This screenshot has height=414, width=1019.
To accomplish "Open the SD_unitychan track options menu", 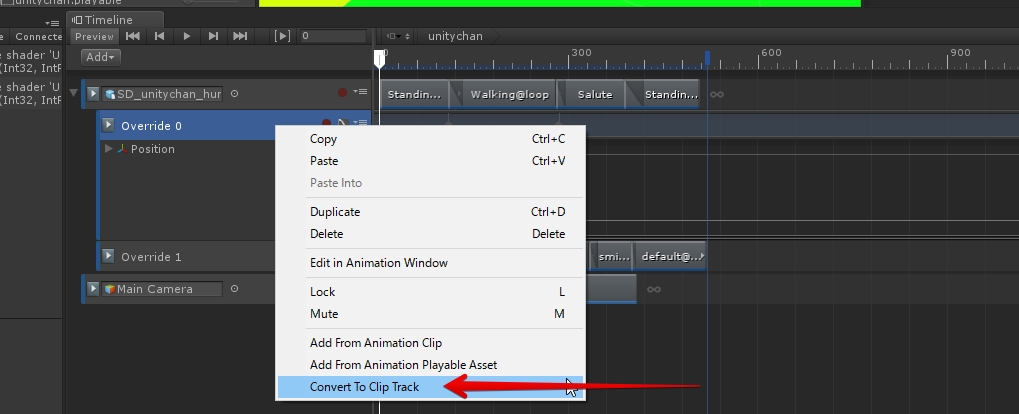I will [361, 92].
